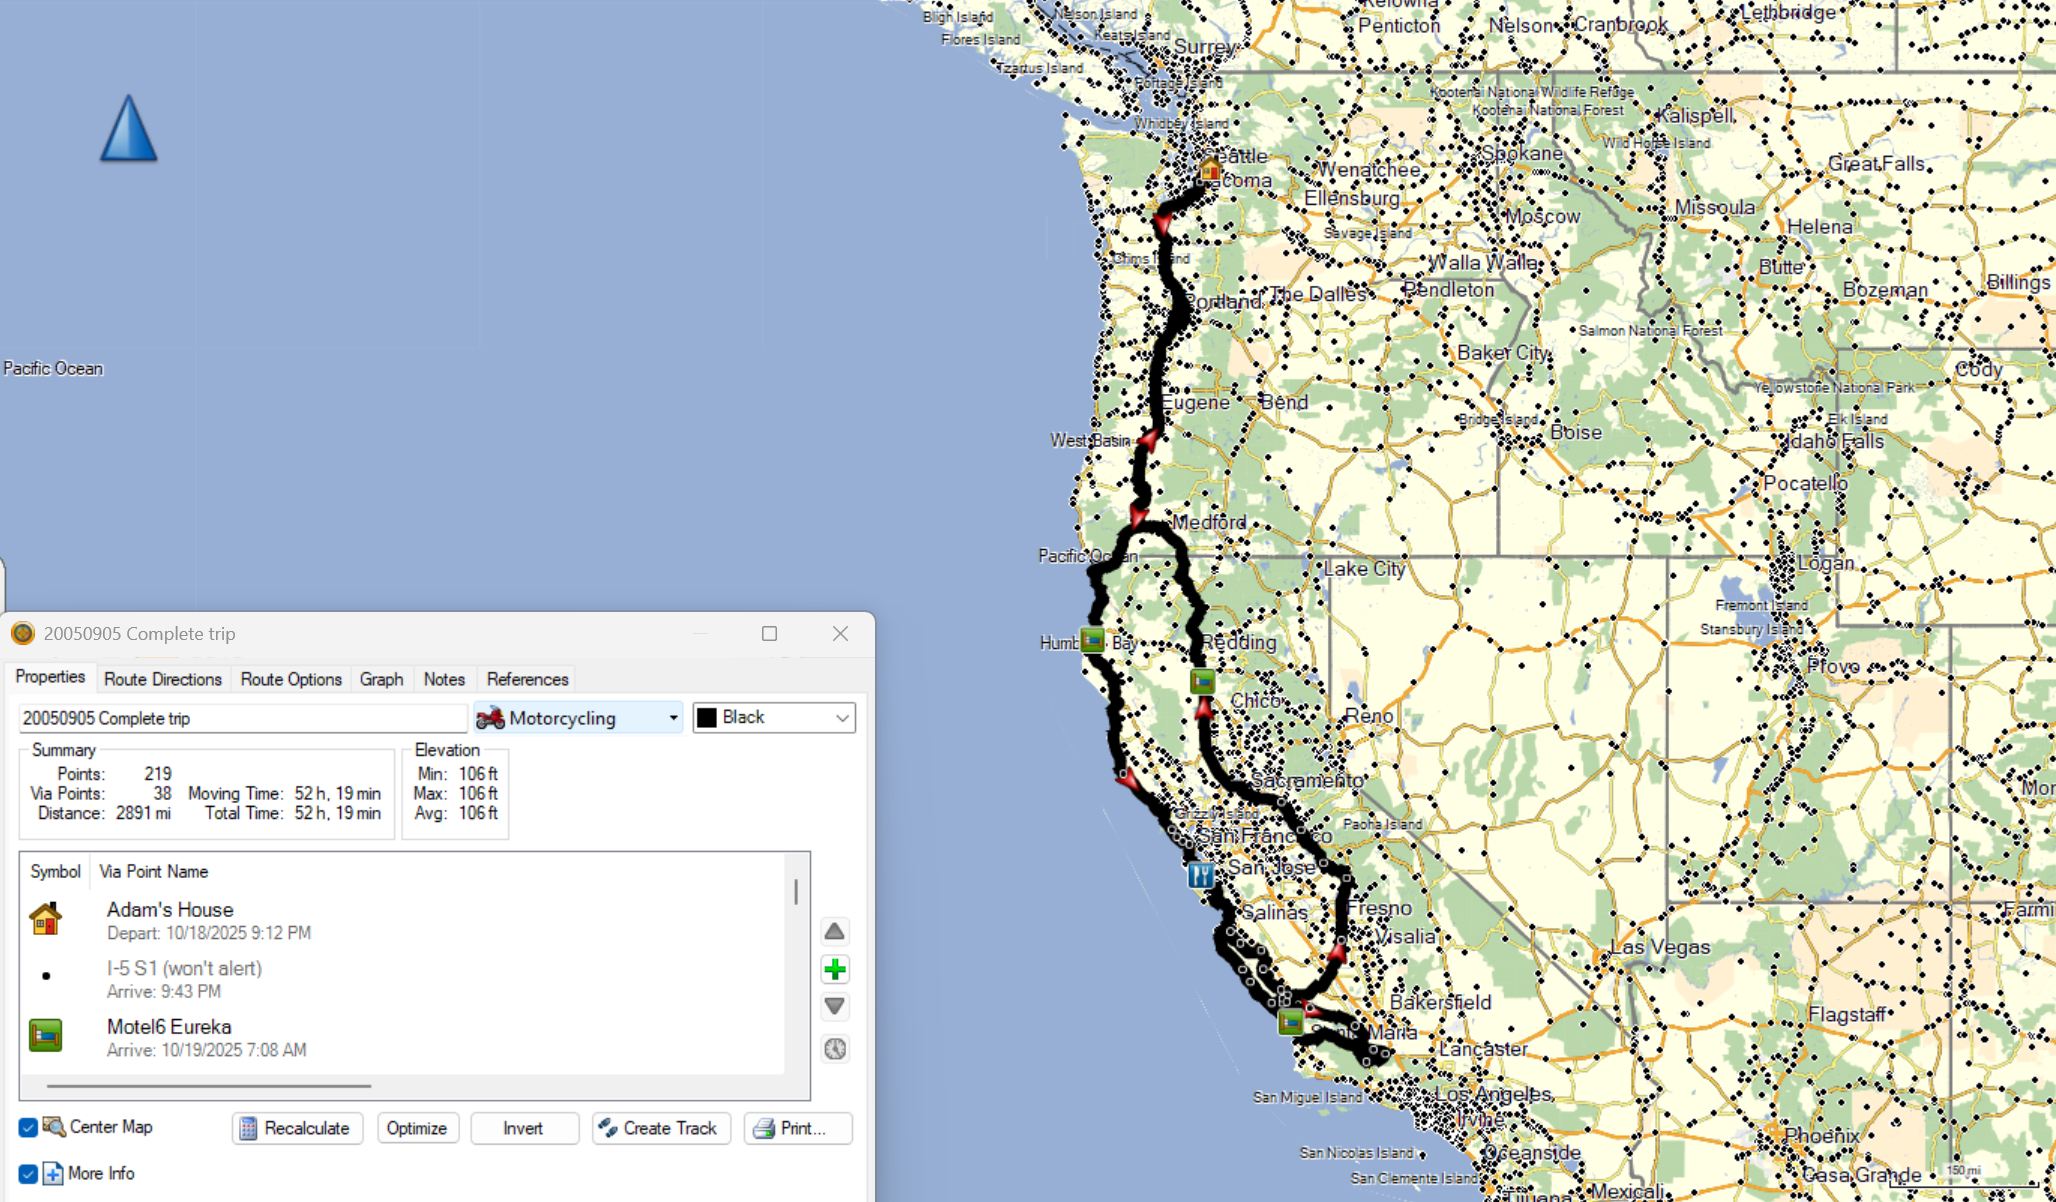Viewport: 2056px width, 1202px height.
Task: Switch to the Graph tab
Action: pyautogui.click(x=381, y=679)
